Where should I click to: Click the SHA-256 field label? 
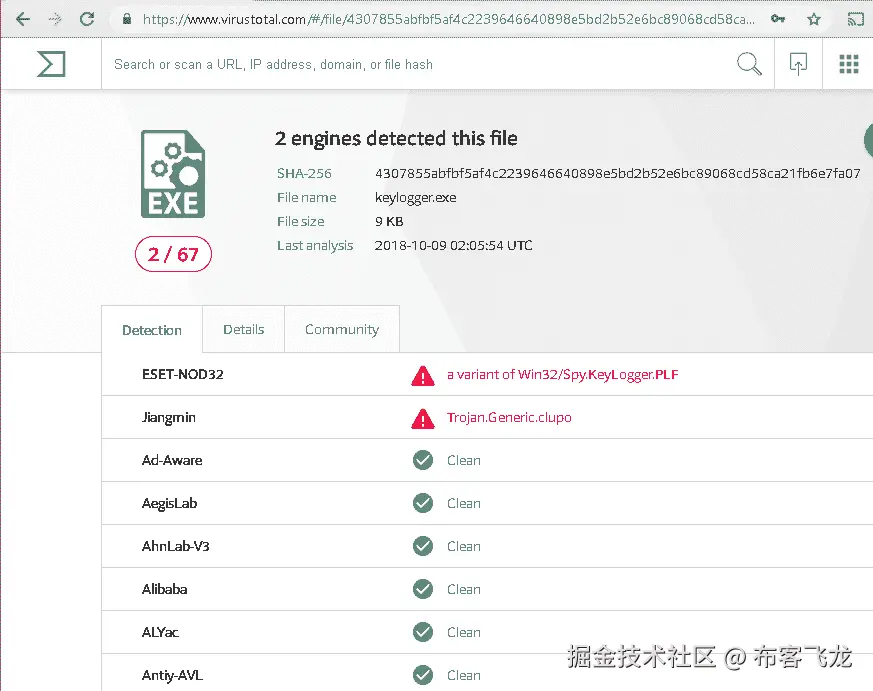tap(304, 174)
